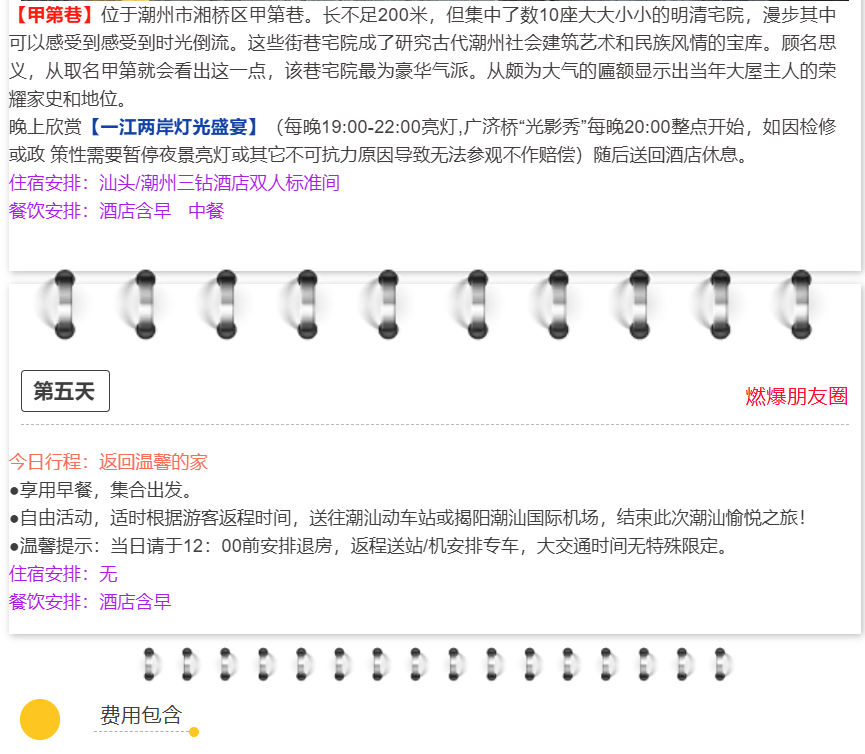Select the 第五天 day label box
Image resolution: width=865 pixels, height=754 pixels.
click(65, 391)
